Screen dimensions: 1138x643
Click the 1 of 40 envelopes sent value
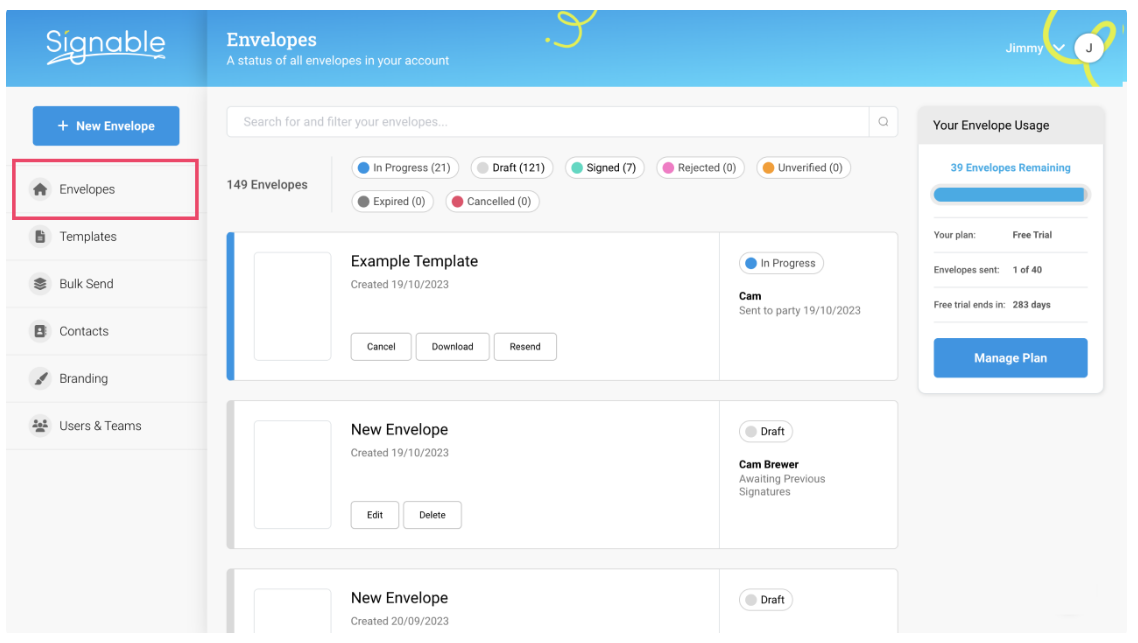pos(1027,270)
